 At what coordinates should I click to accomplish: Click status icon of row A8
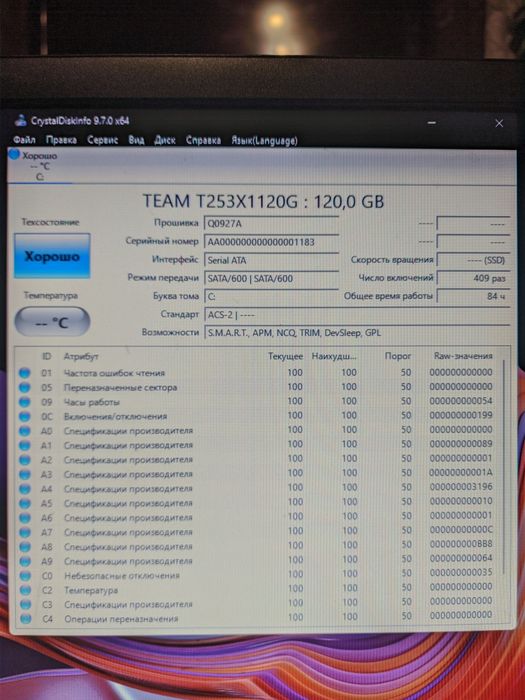(x=25, y=547)
